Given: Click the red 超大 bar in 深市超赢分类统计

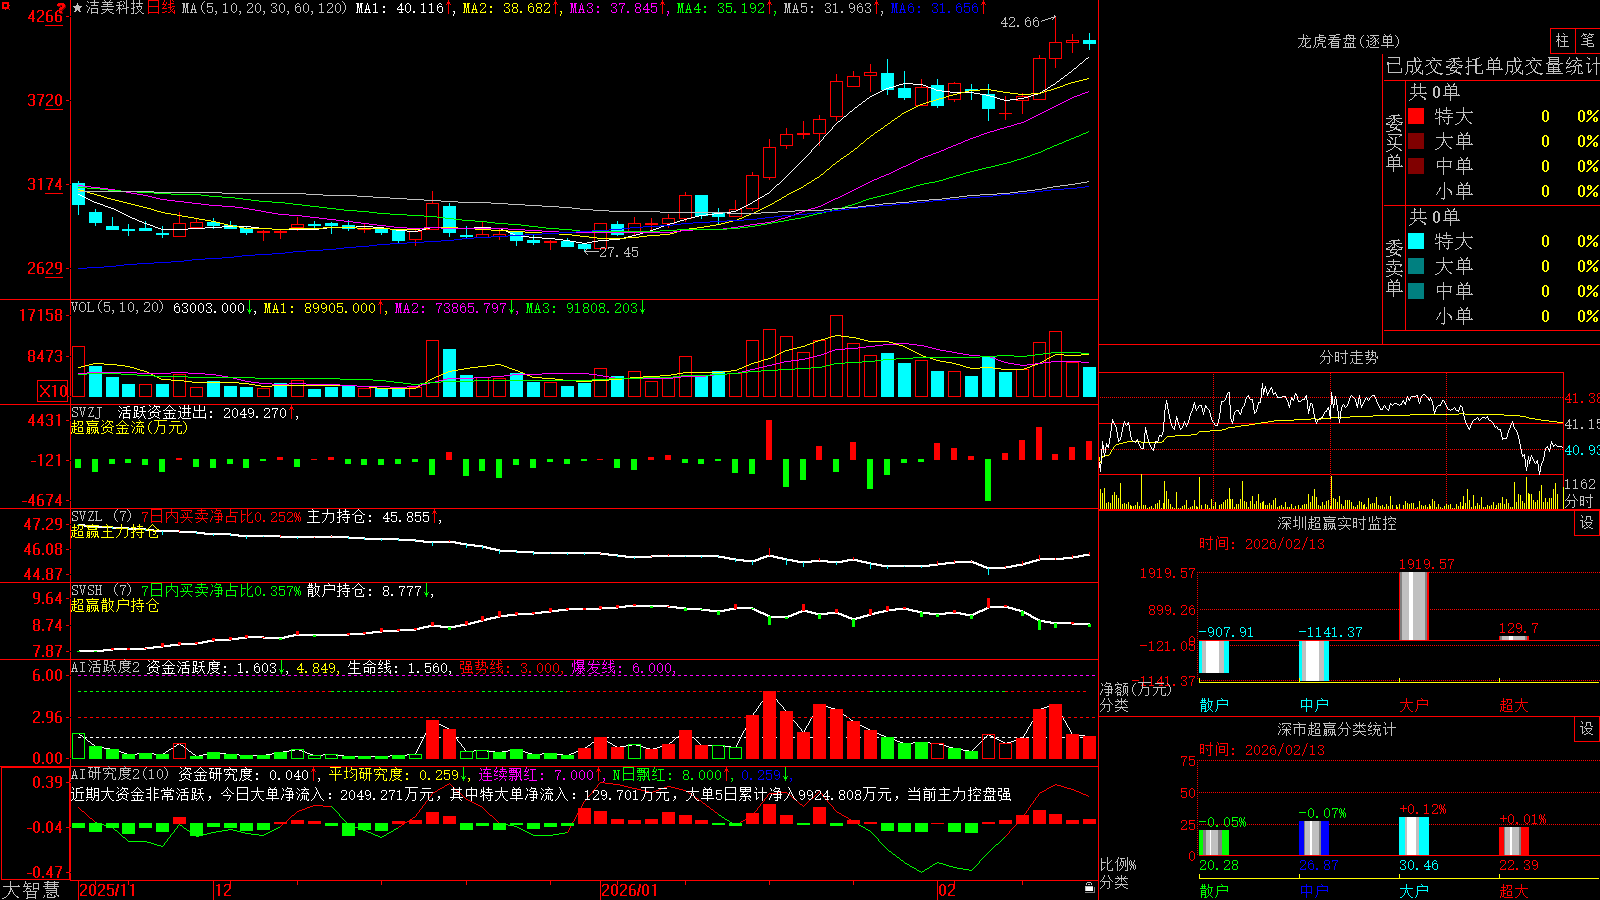Looking at the screenshot, I should (x=1514, y=841).
